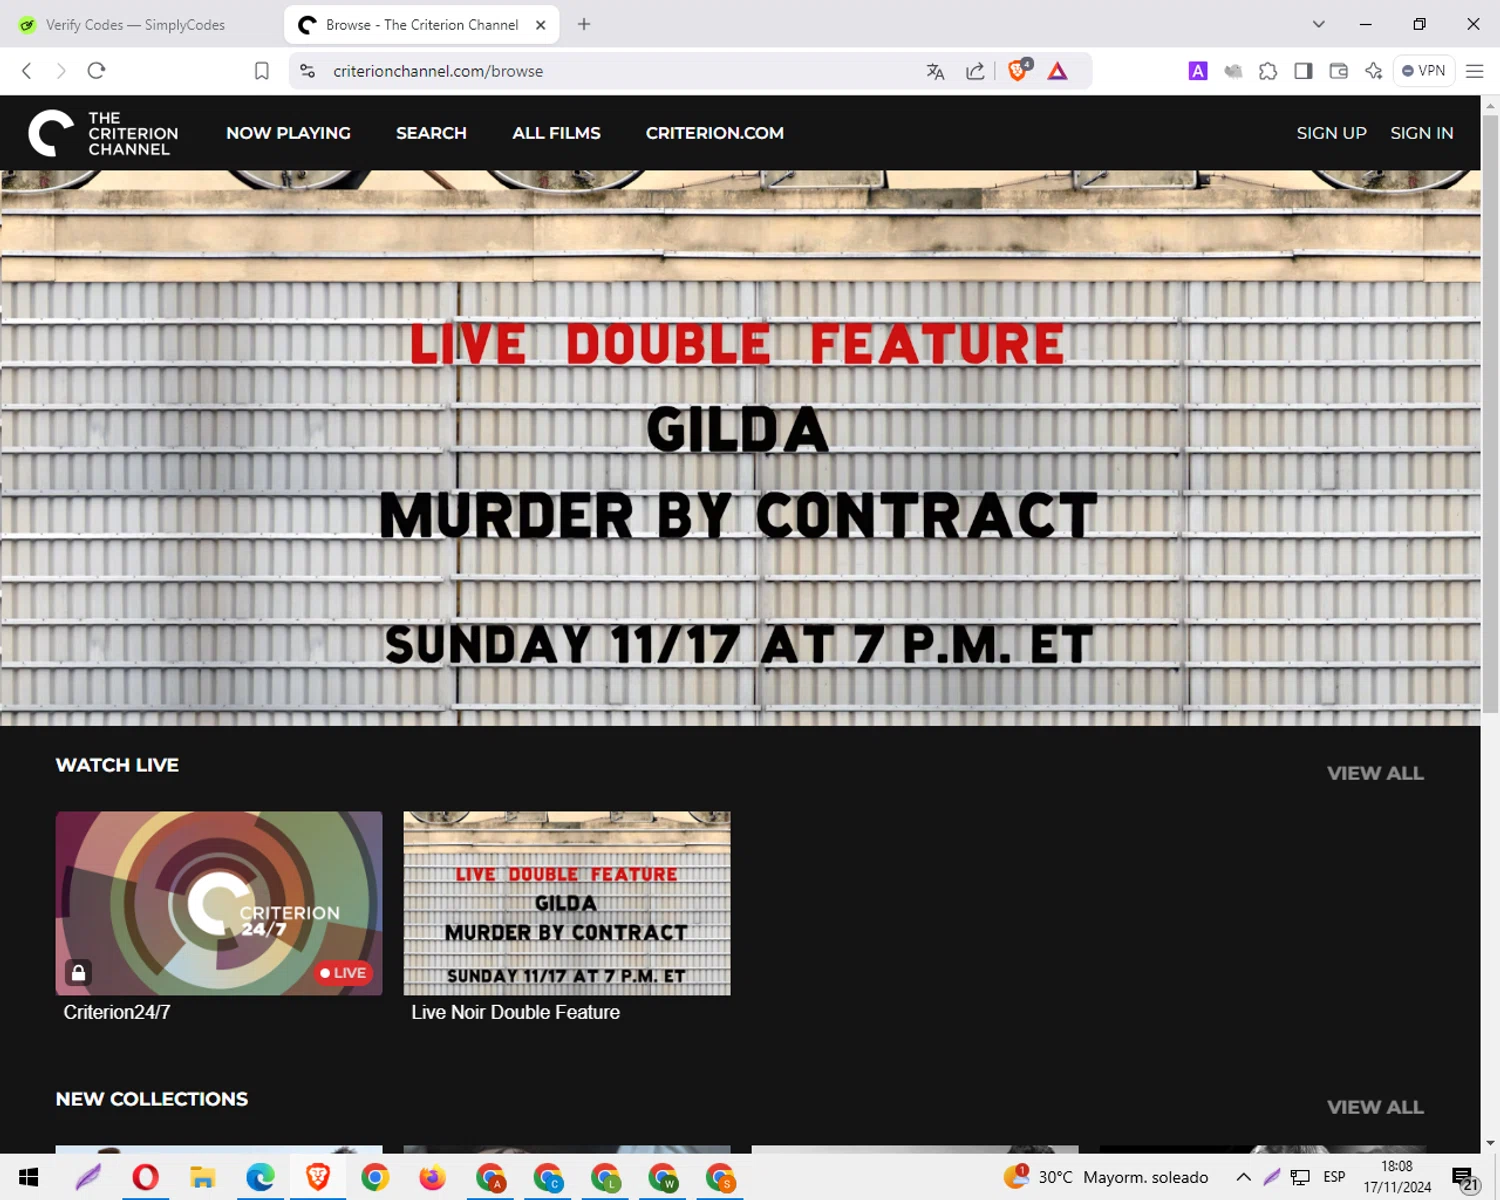This screenshot has width=1500, height=1200.
Task: Open the purple A extension icon
Action: [x=1197, y=71]
